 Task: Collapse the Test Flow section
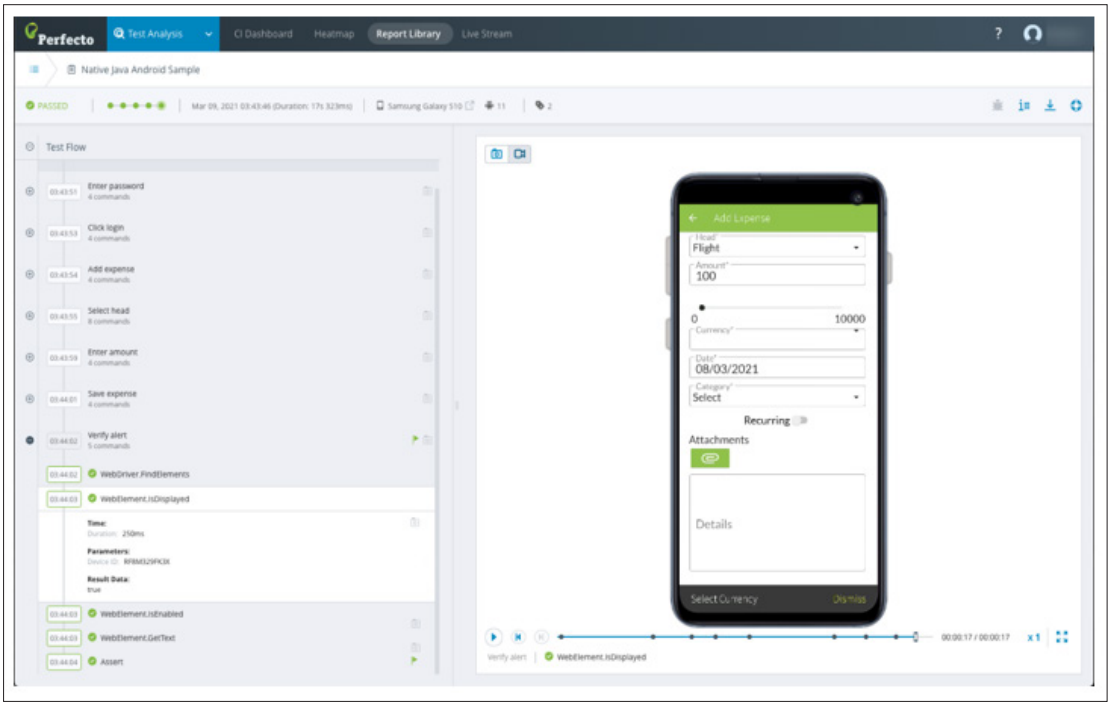click(x=30, y=147)
